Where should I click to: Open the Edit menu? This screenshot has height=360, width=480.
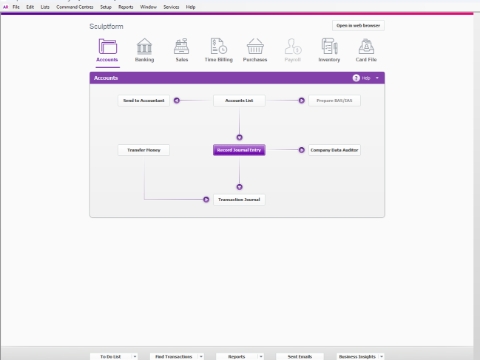(30, 7)
